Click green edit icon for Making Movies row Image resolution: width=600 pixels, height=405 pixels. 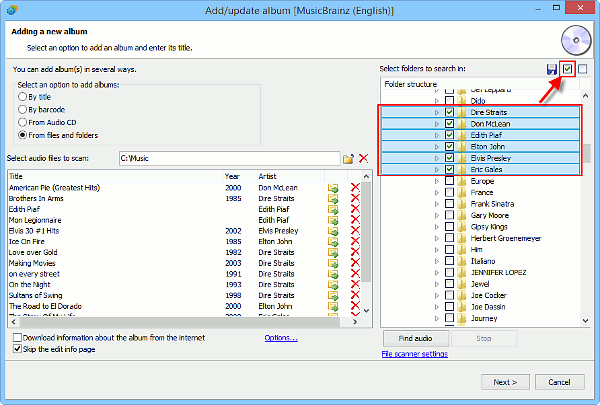(333, 263)
